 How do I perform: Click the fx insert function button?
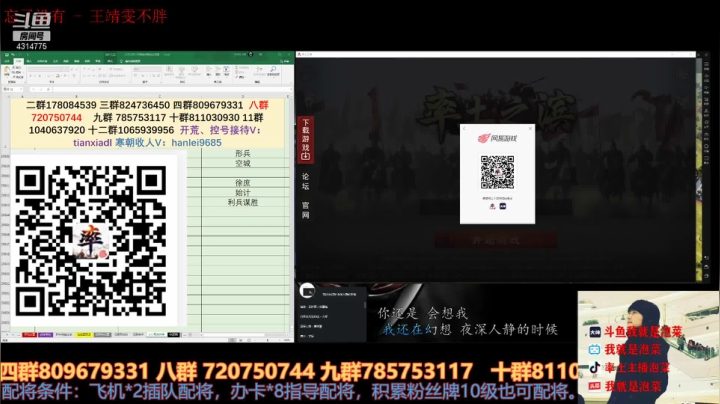tap(47, 89)
